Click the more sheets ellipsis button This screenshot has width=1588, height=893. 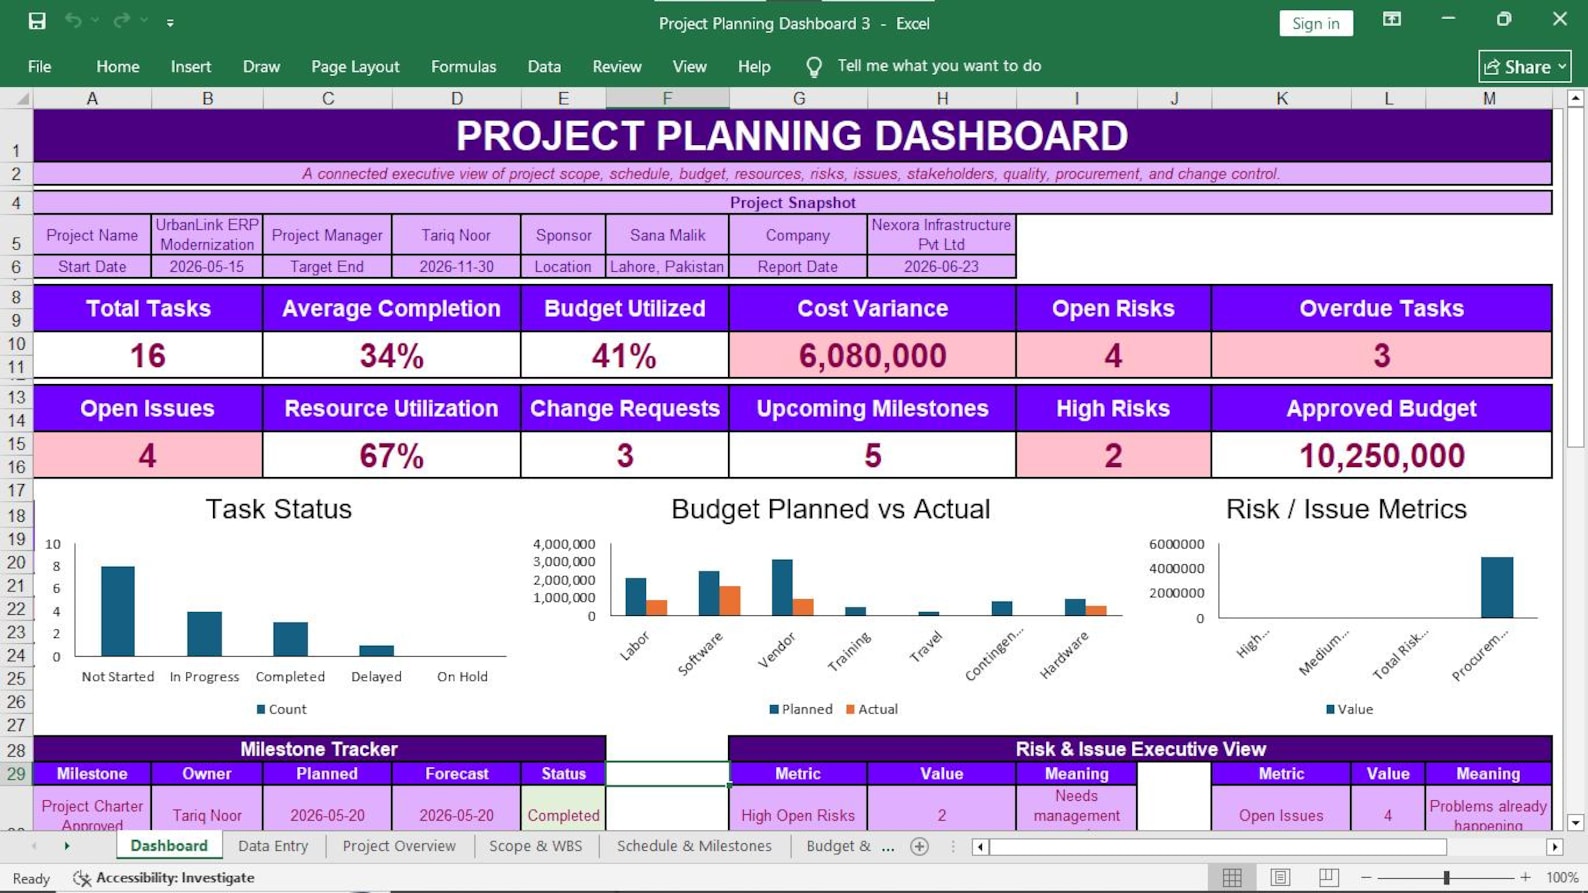point(888,847)
